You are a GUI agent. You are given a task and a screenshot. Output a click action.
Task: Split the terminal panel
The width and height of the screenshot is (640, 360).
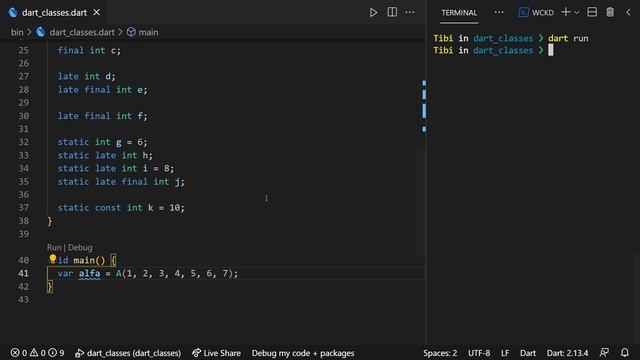point(592,12)
